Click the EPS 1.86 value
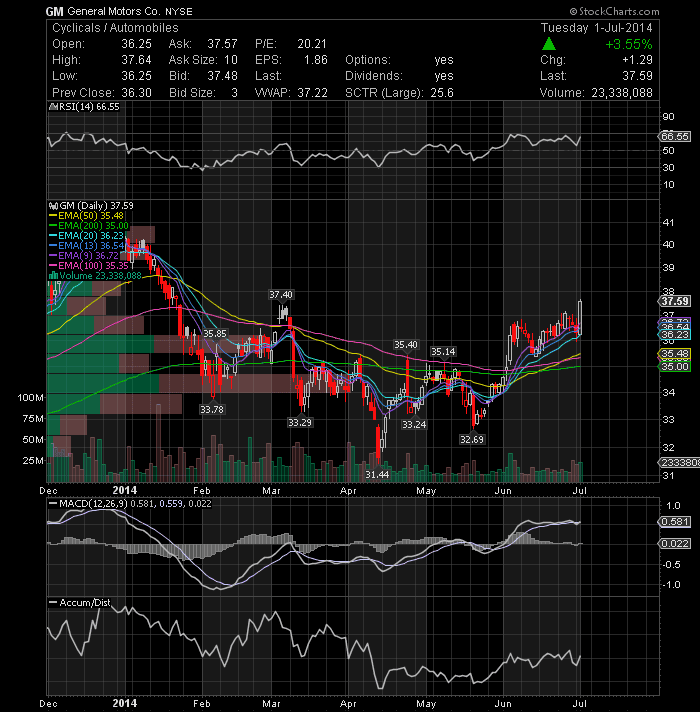The image size is (700, 712). point(315,60)
